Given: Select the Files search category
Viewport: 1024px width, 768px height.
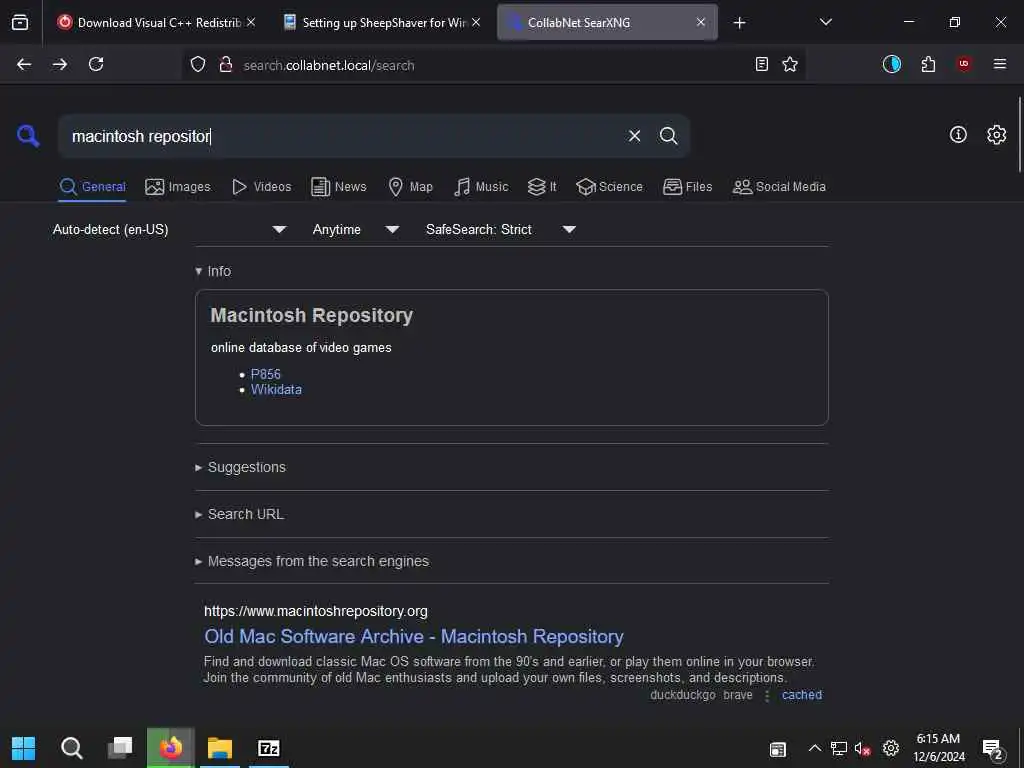Looking at the screenshot, I should click(x=687, y=187).
